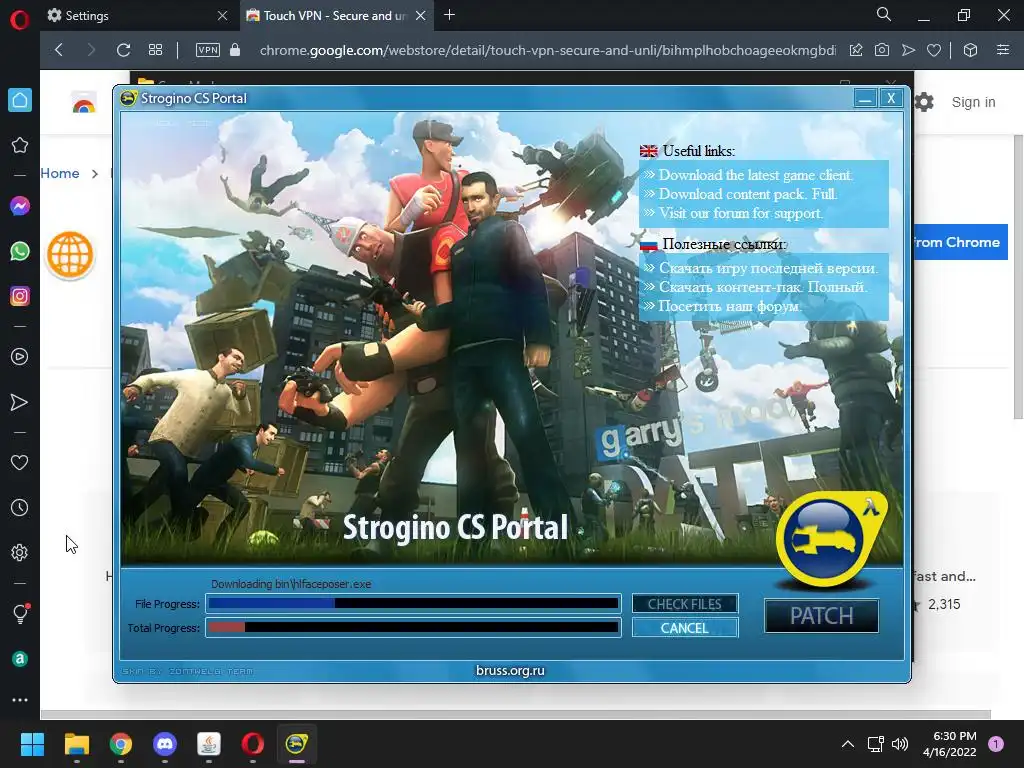Click the File Progress bar
This screenshot has width=1024, height=768.
(x=413, y=603)
